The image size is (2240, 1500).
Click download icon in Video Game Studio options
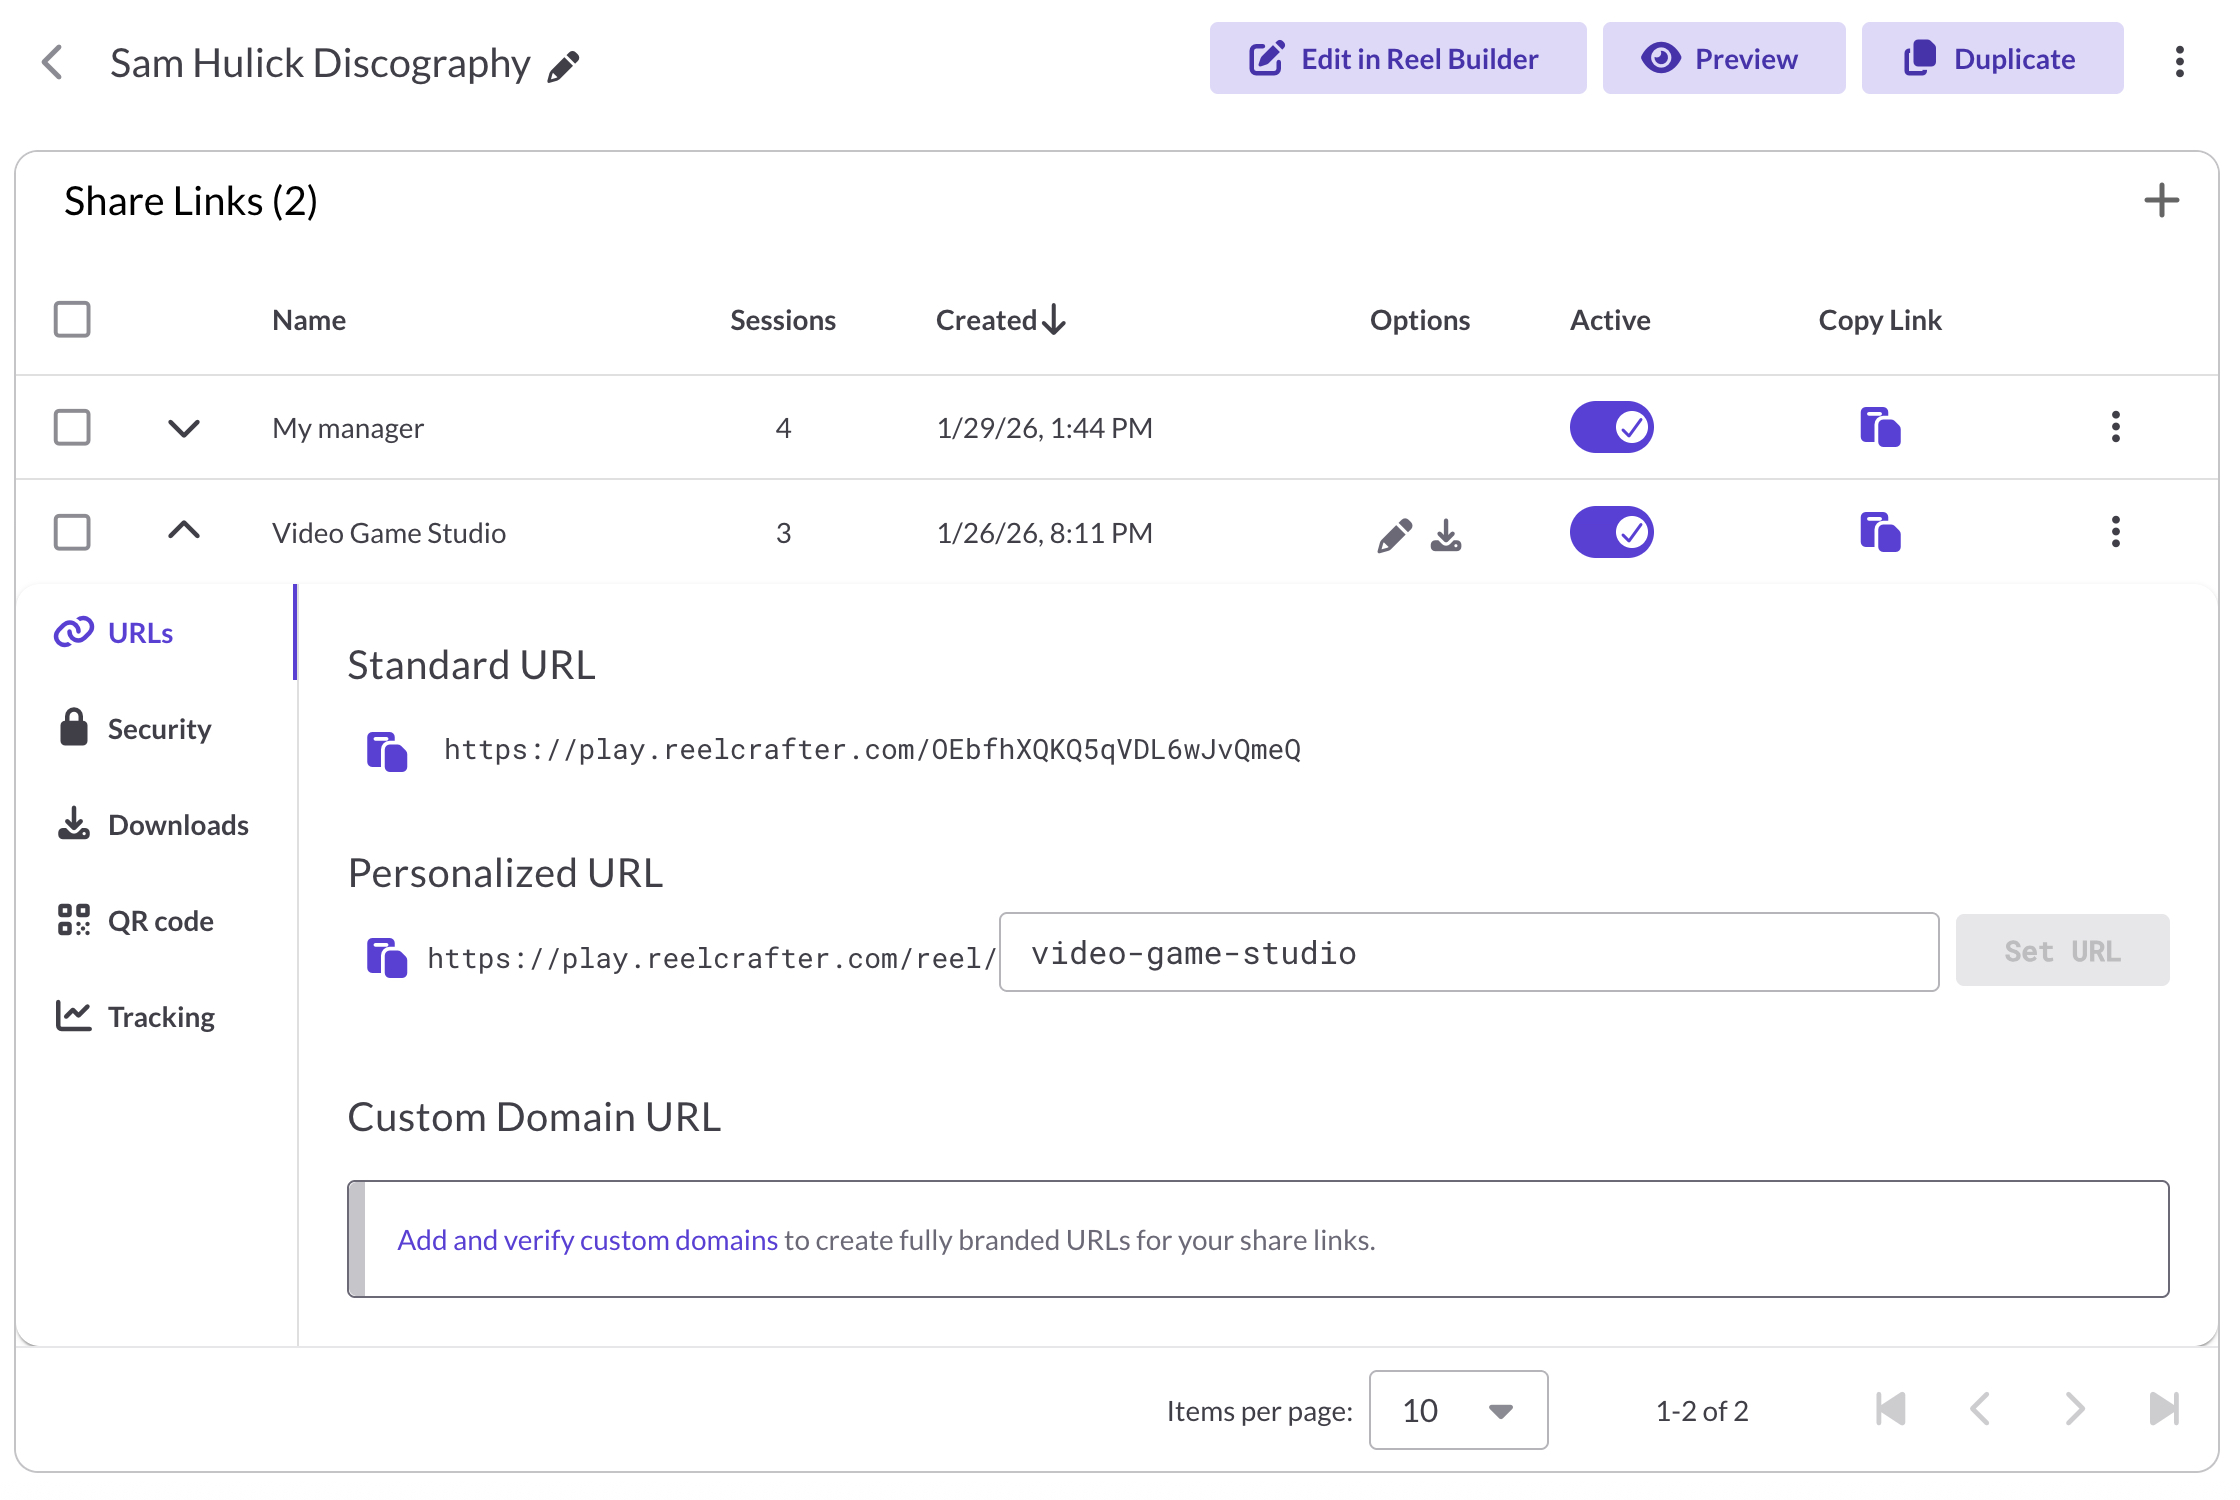(1446, 535)
